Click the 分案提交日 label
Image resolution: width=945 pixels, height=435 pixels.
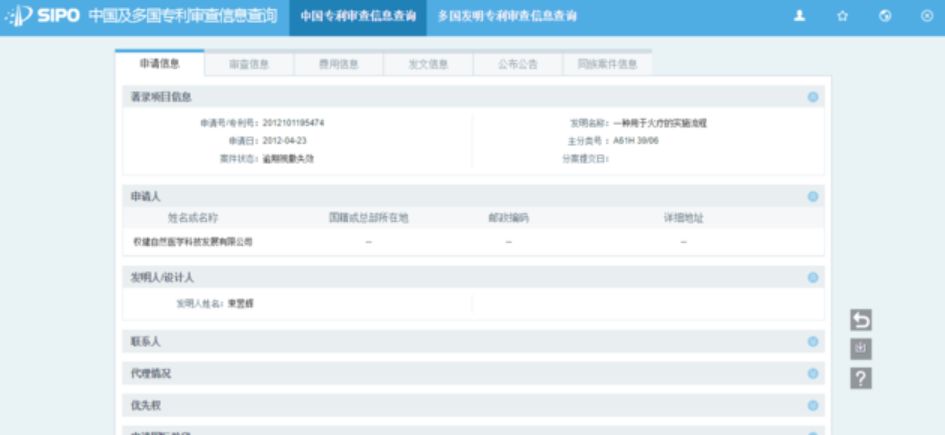click(586, 159)
